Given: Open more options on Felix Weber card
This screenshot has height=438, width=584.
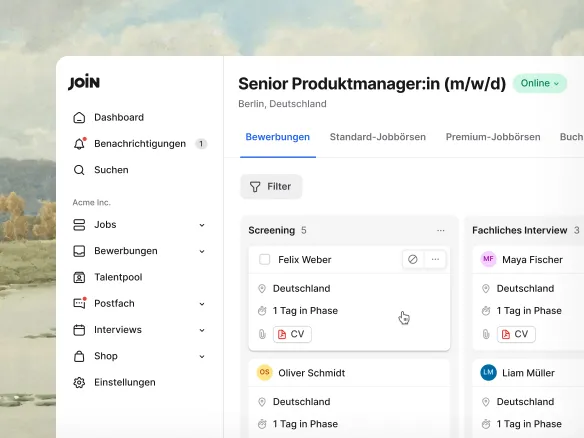Looking at the screenshot, I should [435, 259].
